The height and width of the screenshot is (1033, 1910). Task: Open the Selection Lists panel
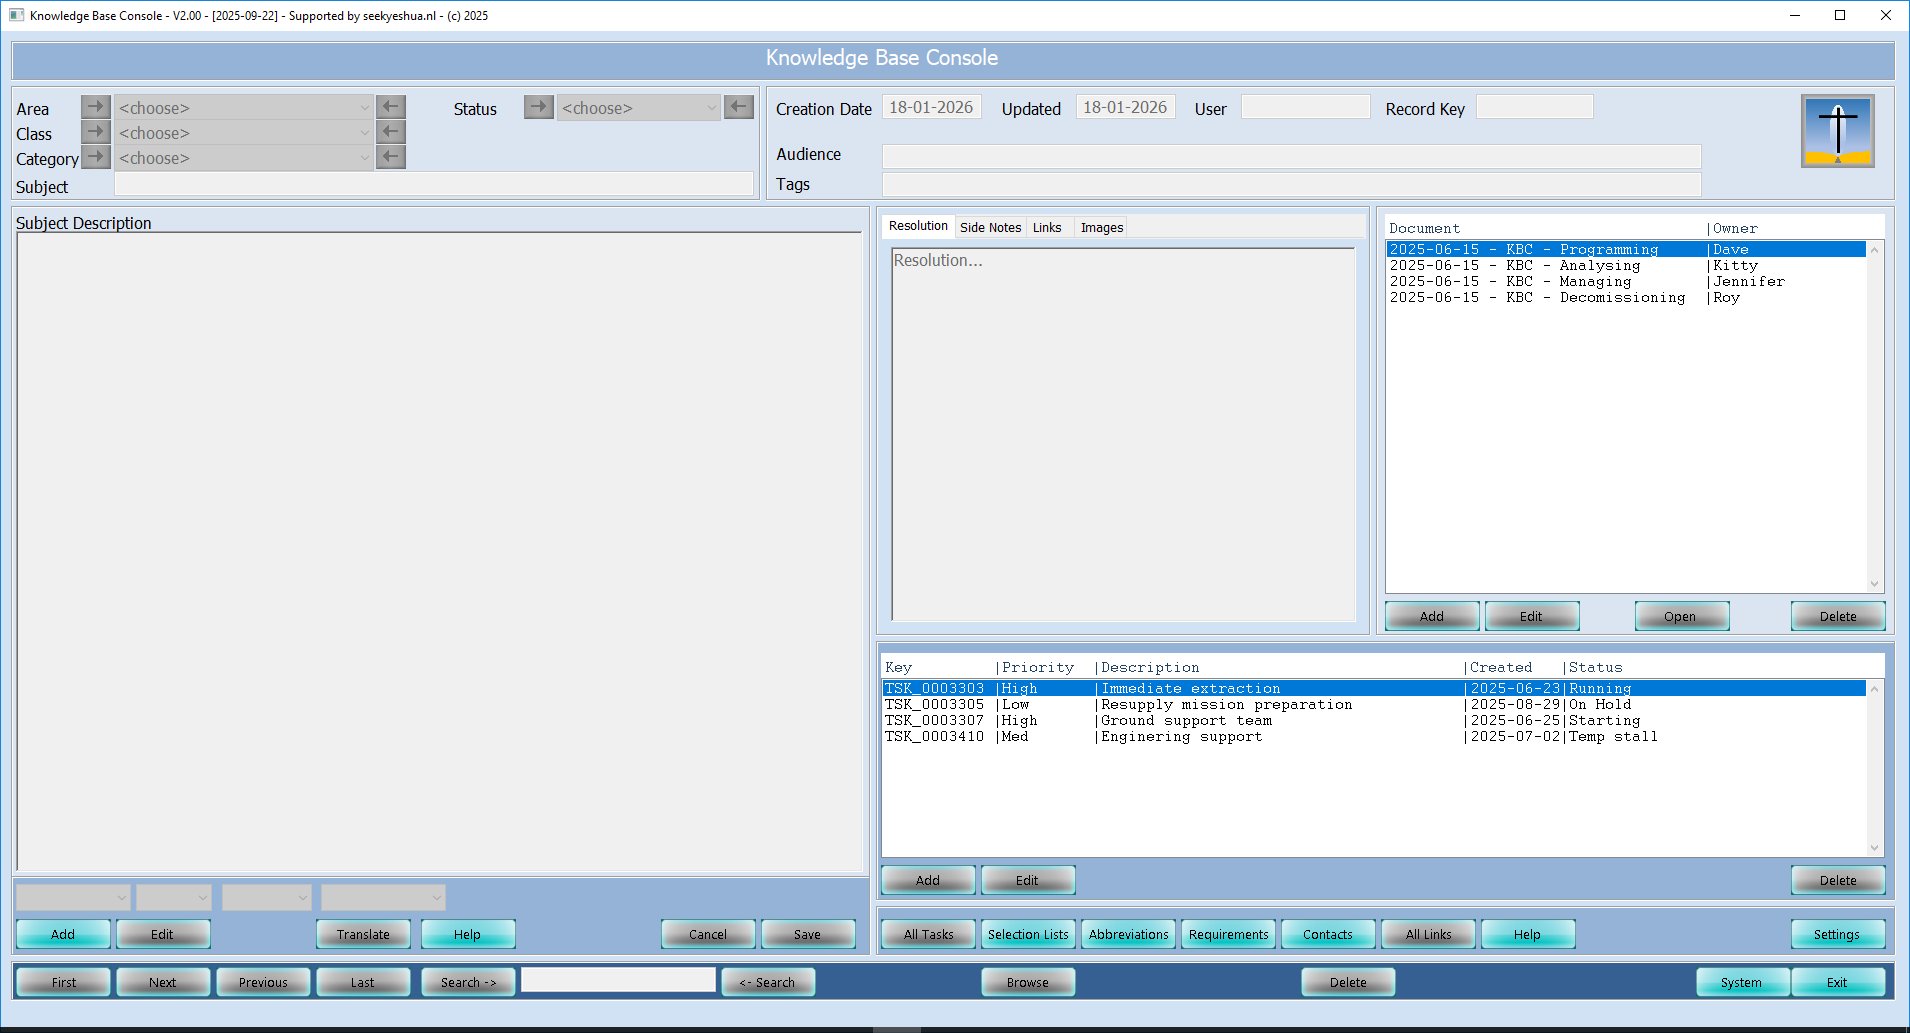pyautogui.click(x=1027, y=933)
